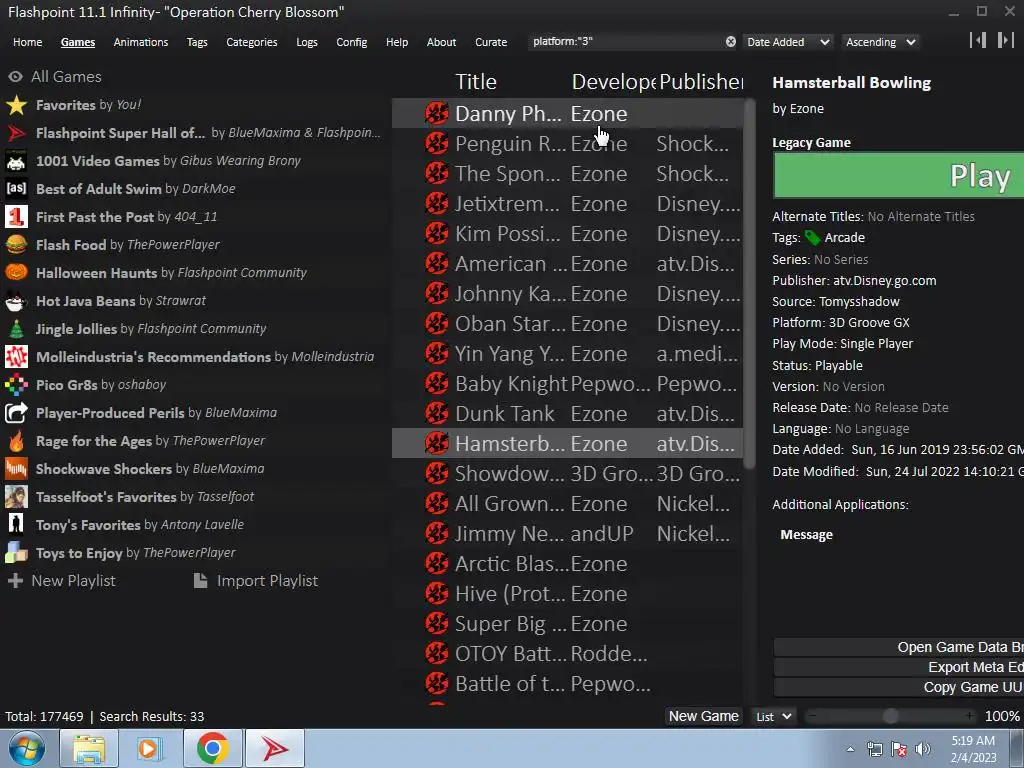Click the Best of Adult Swim [as] icon
This screenshot has width=1024, height=768.
pyautogui.click(x=16, y=189)
